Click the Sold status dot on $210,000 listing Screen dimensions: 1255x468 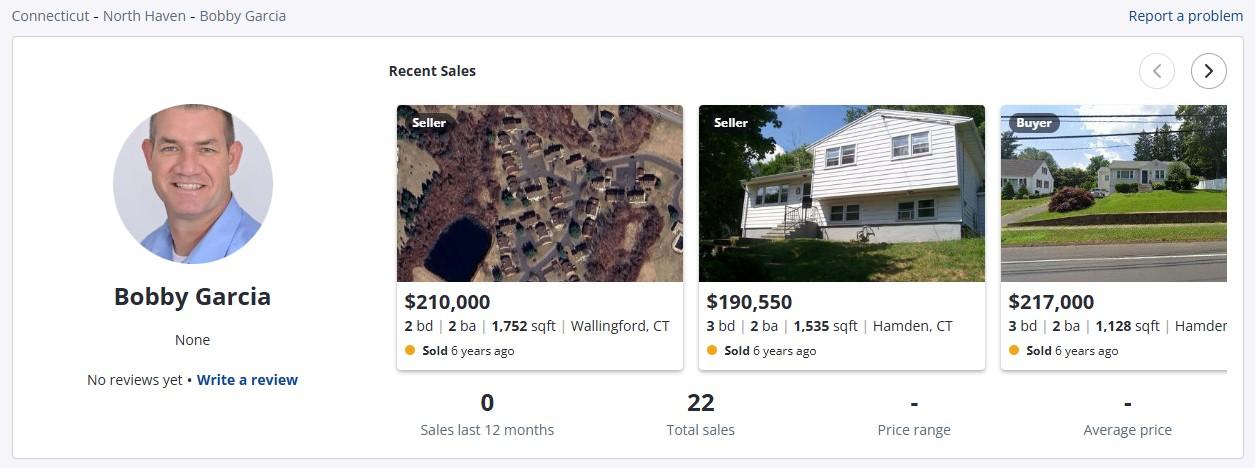410,351
